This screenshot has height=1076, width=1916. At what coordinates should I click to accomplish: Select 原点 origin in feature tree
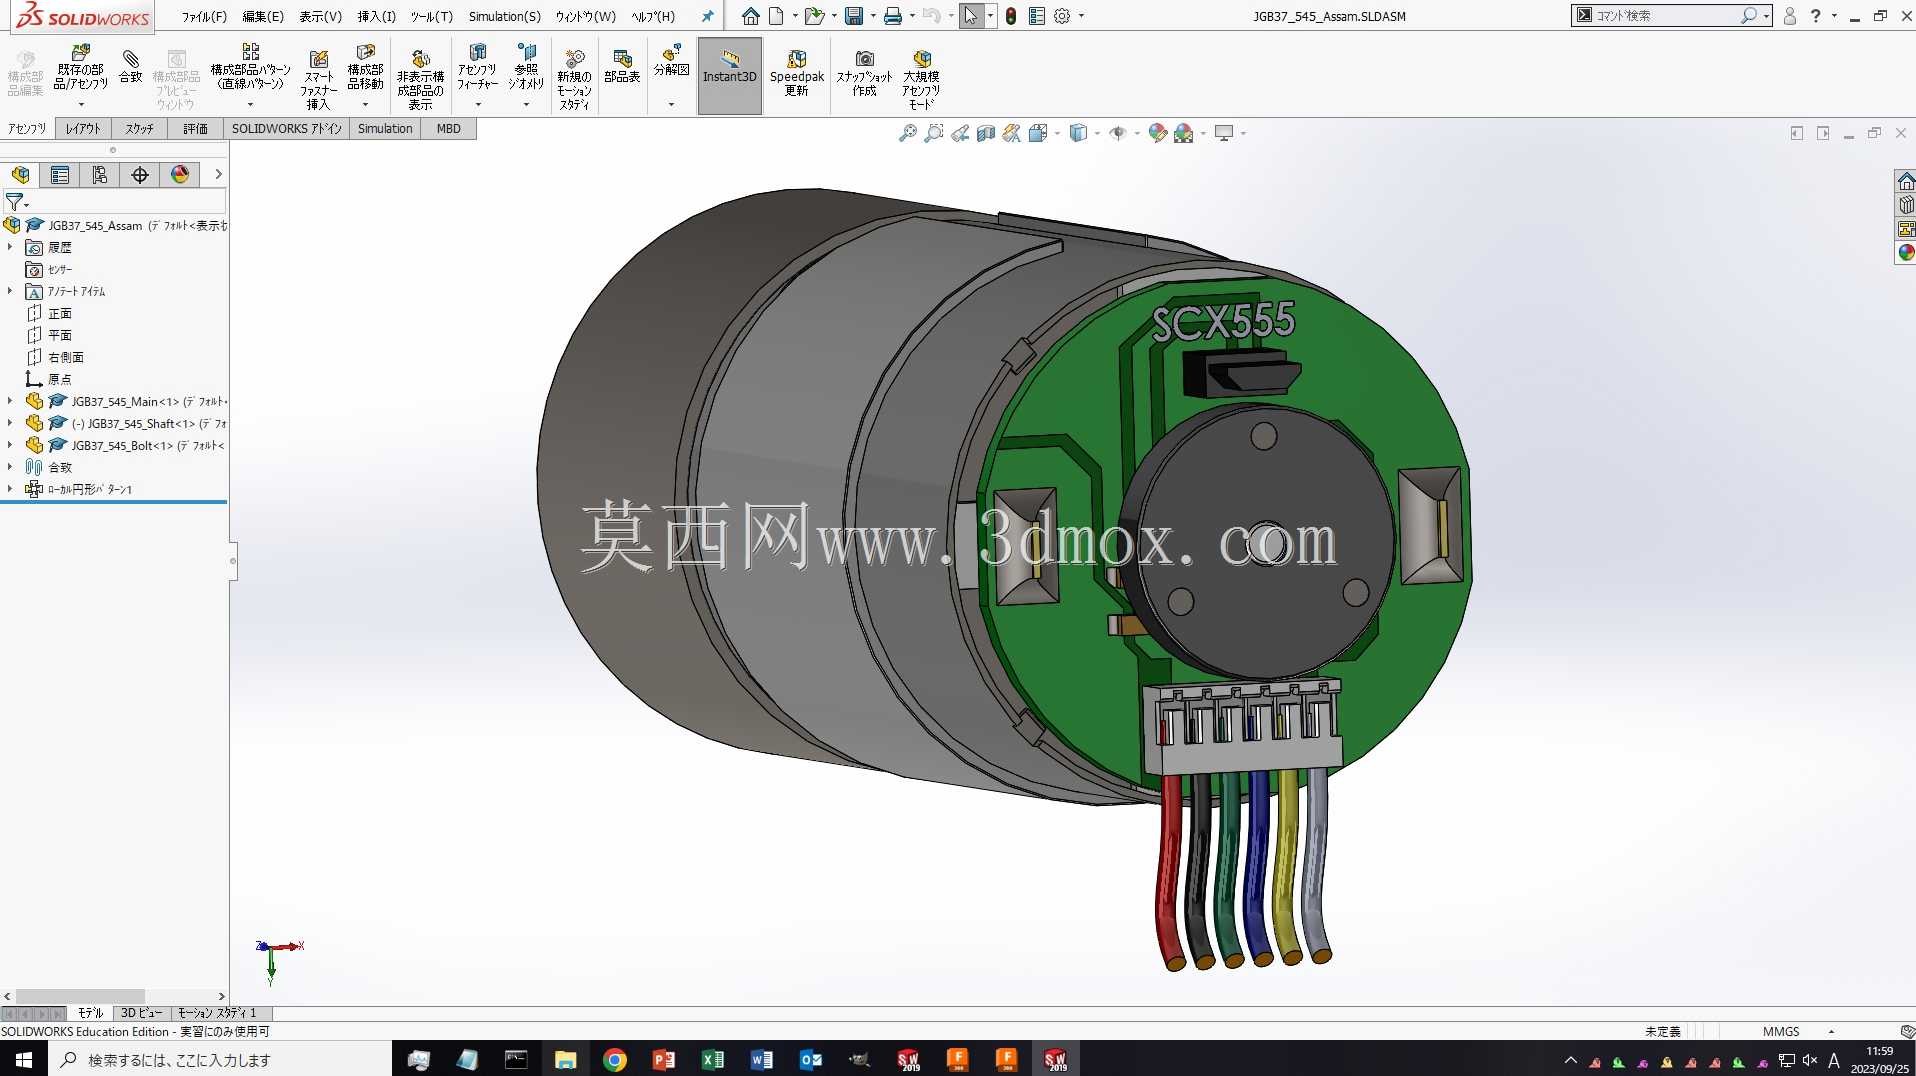59,379
